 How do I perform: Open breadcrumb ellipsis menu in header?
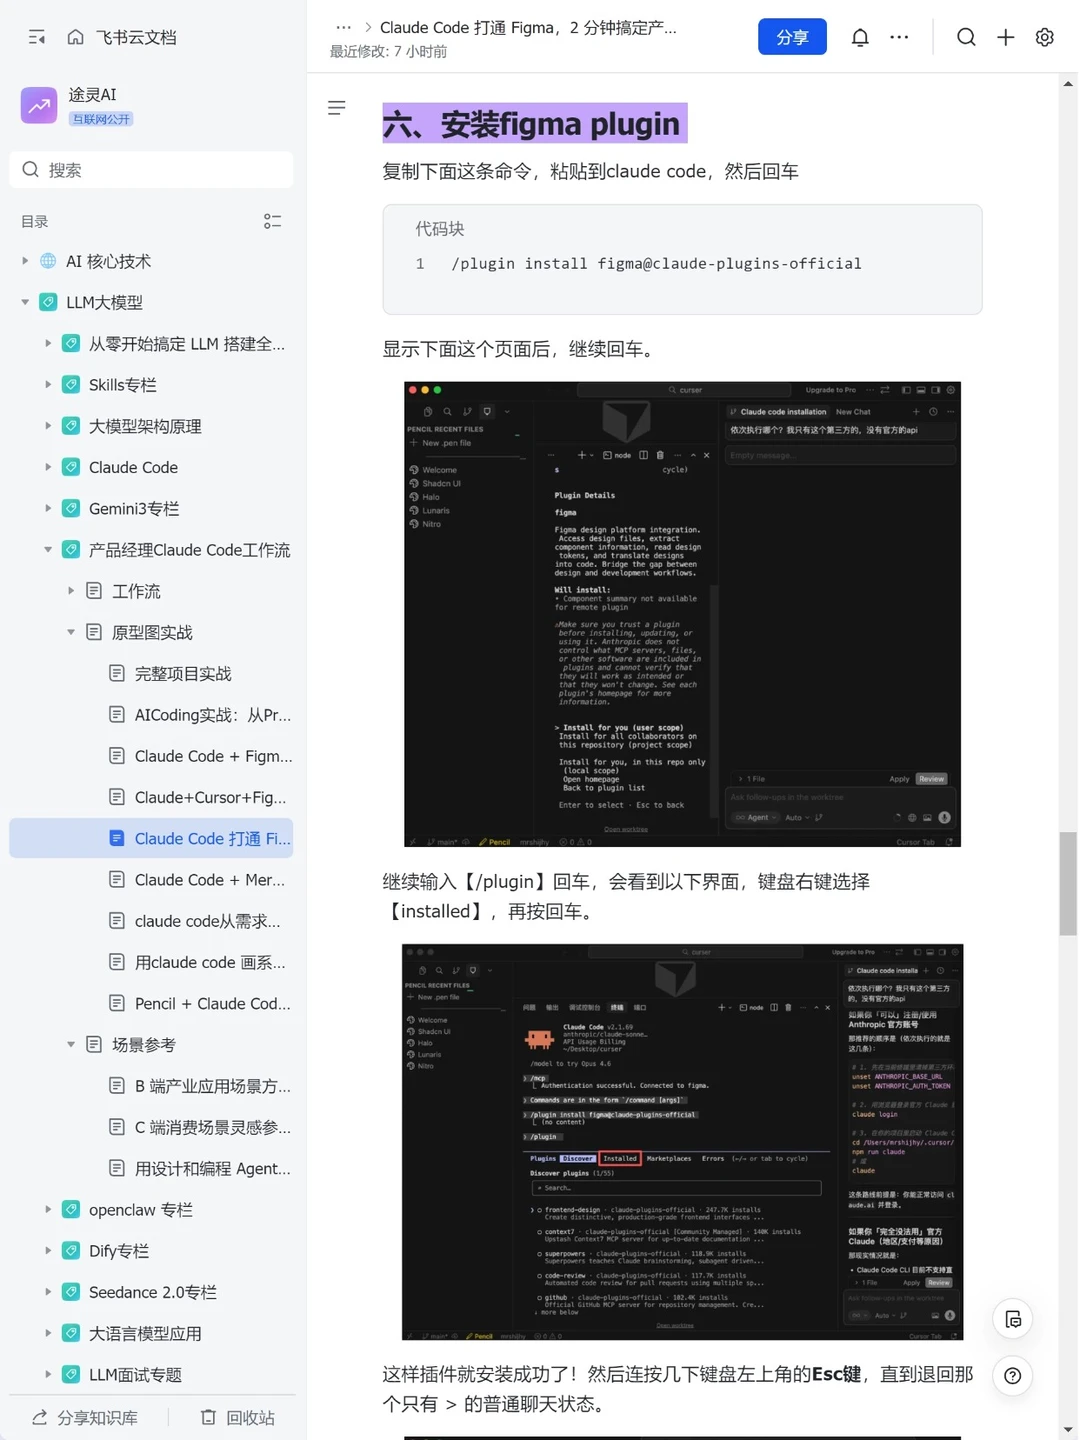tap(343, 27)
